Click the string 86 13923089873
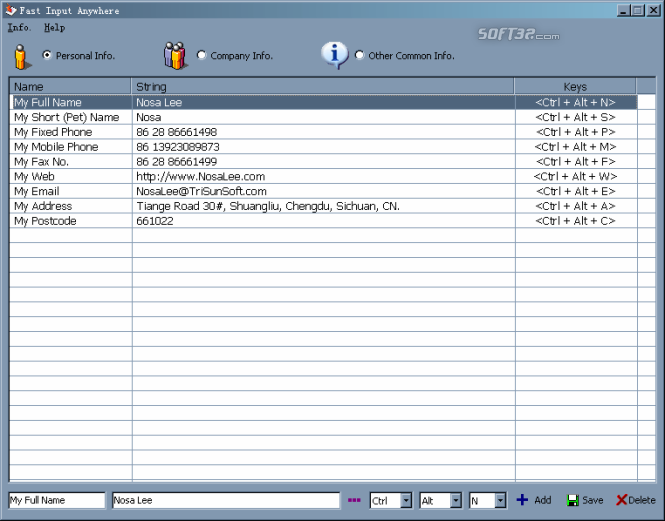 [178, 147]
